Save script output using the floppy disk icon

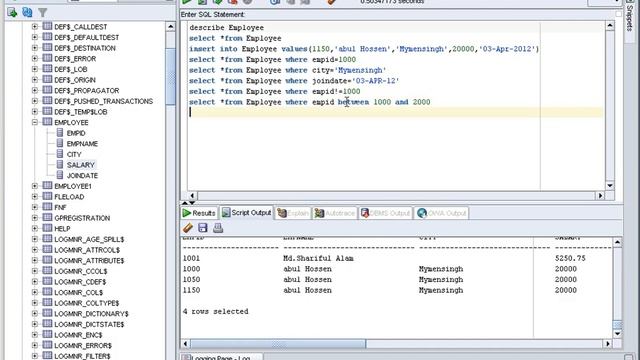click(x=203, y=228)
